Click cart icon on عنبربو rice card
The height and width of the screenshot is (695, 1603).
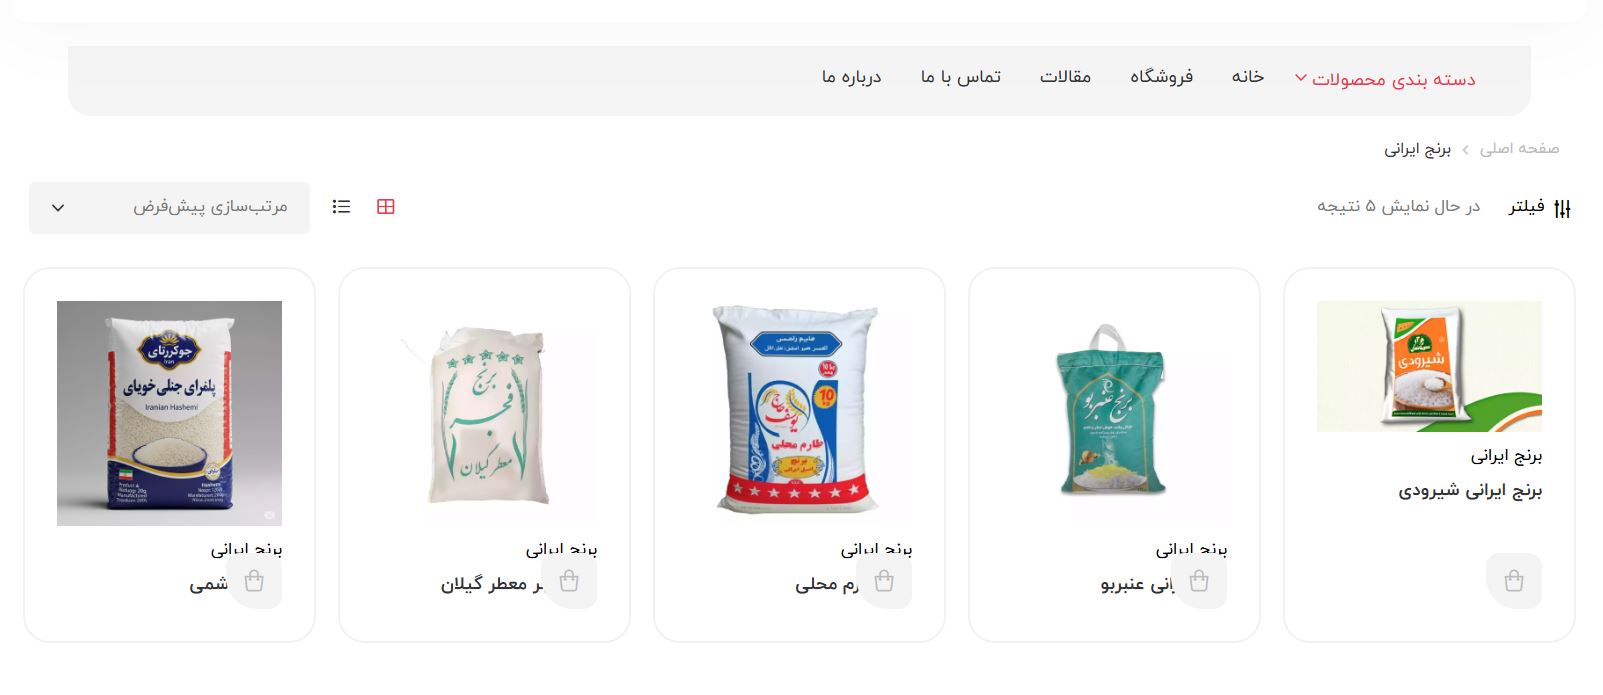(x=1199, y=581)
